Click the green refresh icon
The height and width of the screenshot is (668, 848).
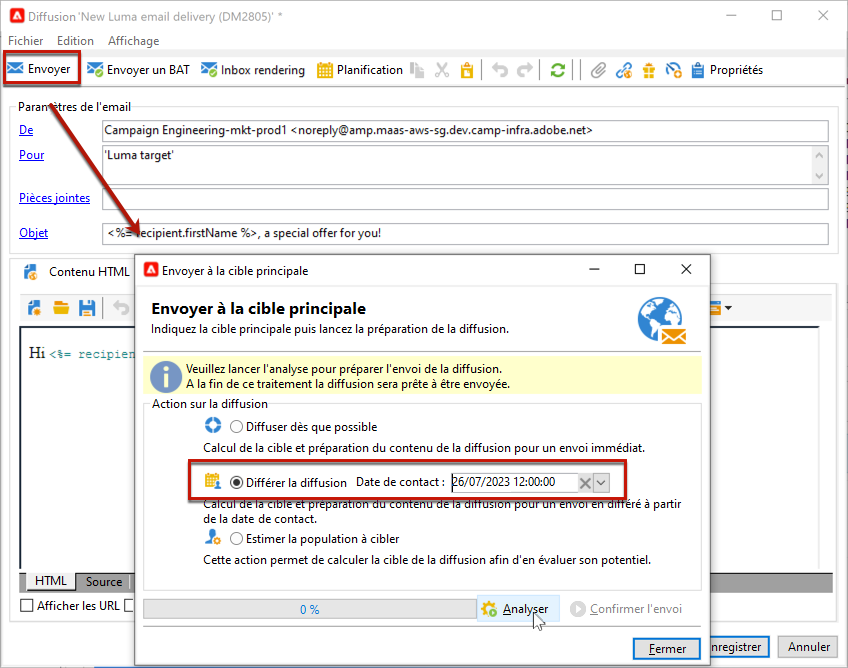(558, 70)
